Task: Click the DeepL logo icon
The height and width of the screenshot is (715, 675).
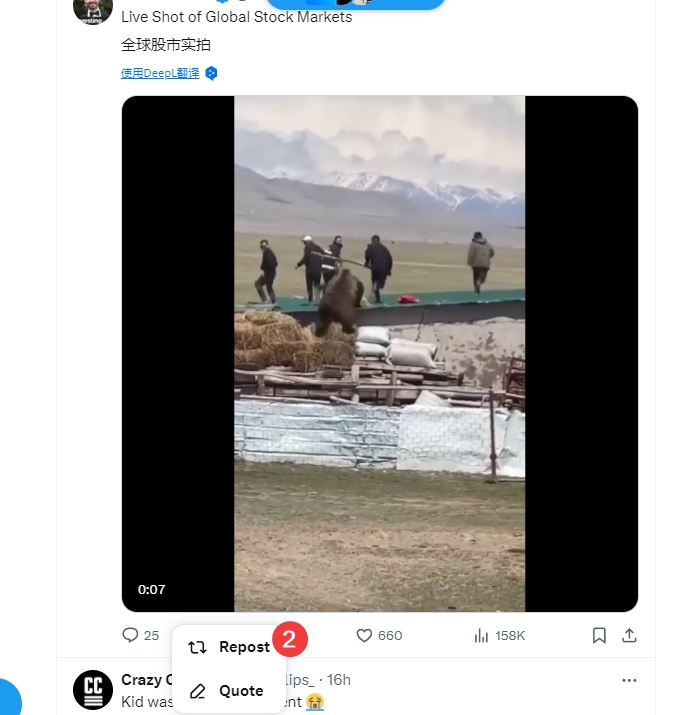Action: coord(211,73)
